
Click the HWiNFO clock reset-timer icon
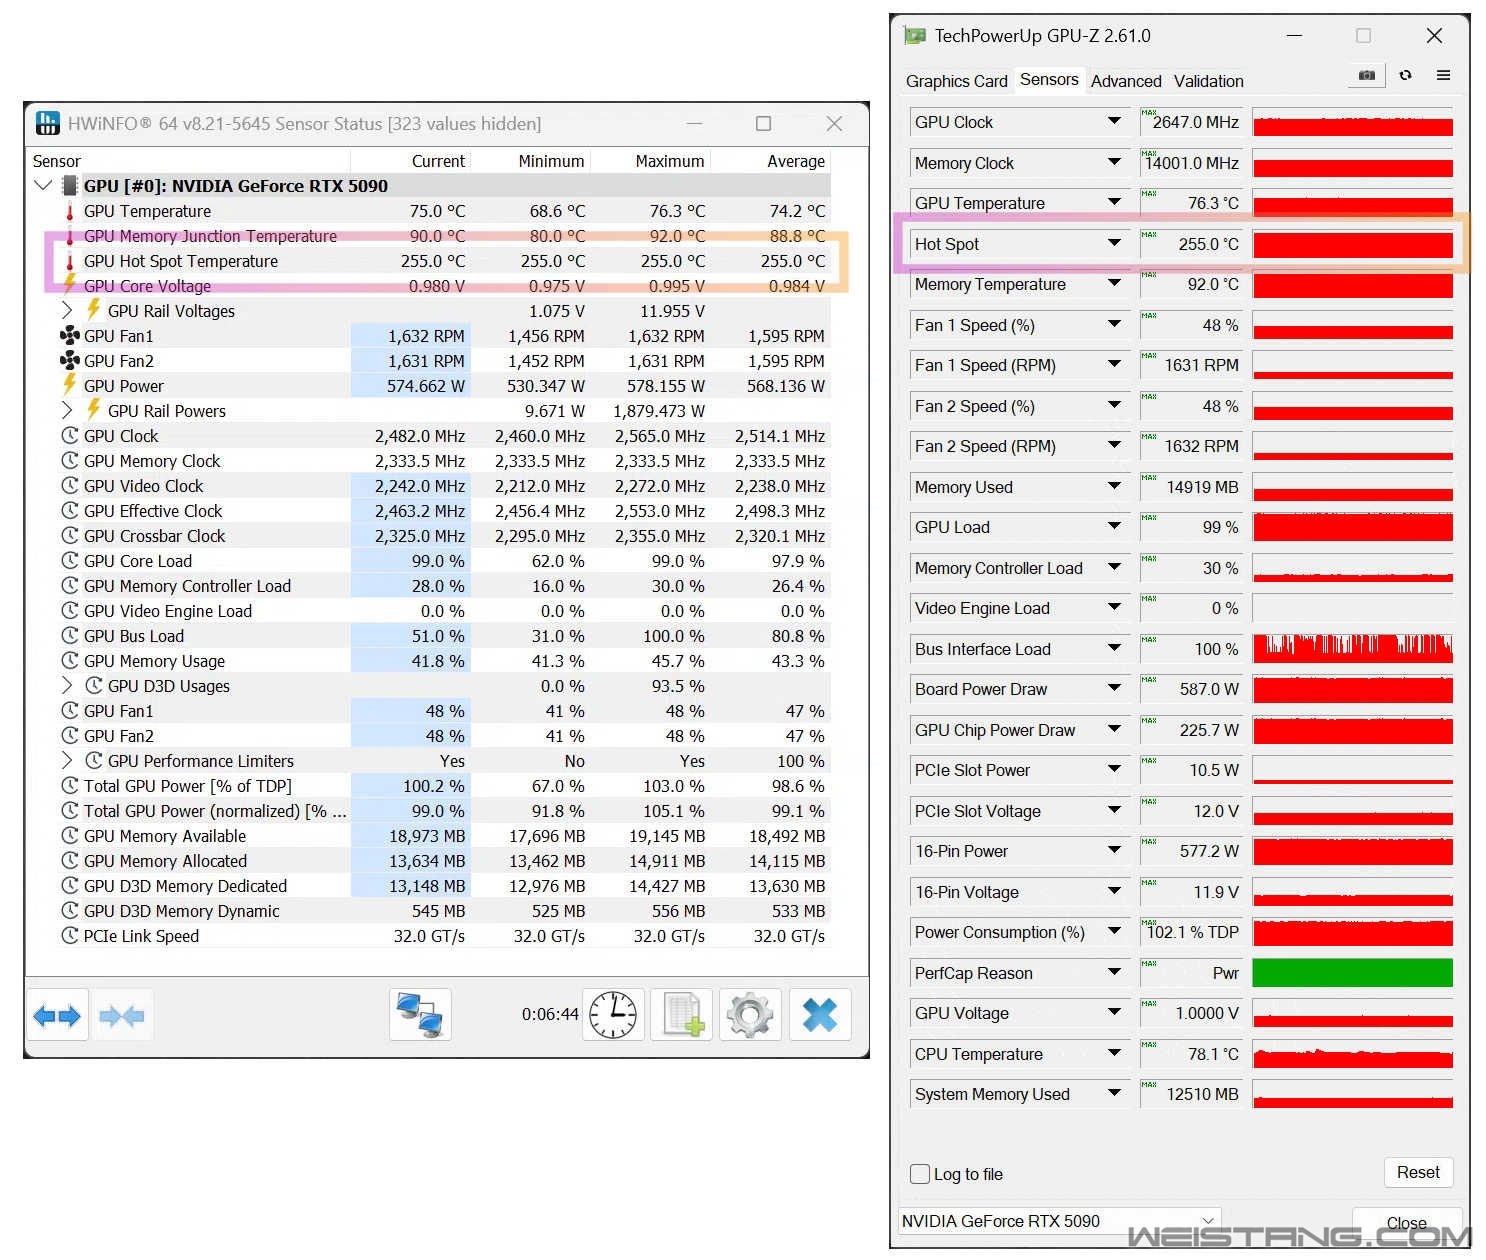(613, 1016)
